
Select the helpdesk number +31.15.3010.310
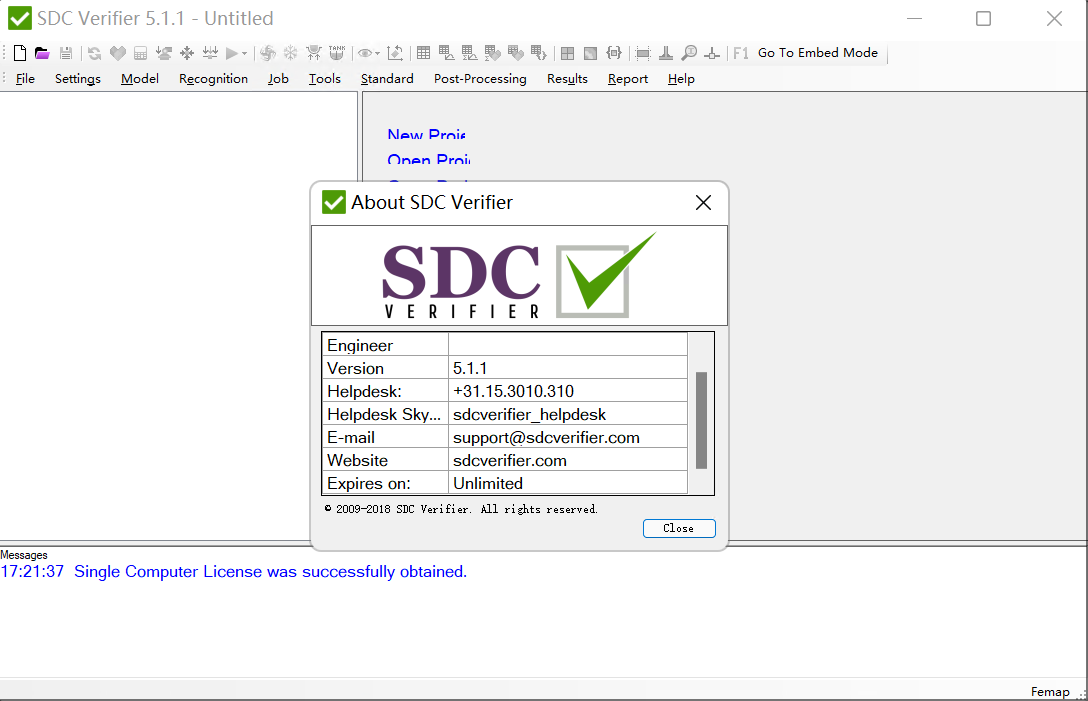click(x=568, y=391)
